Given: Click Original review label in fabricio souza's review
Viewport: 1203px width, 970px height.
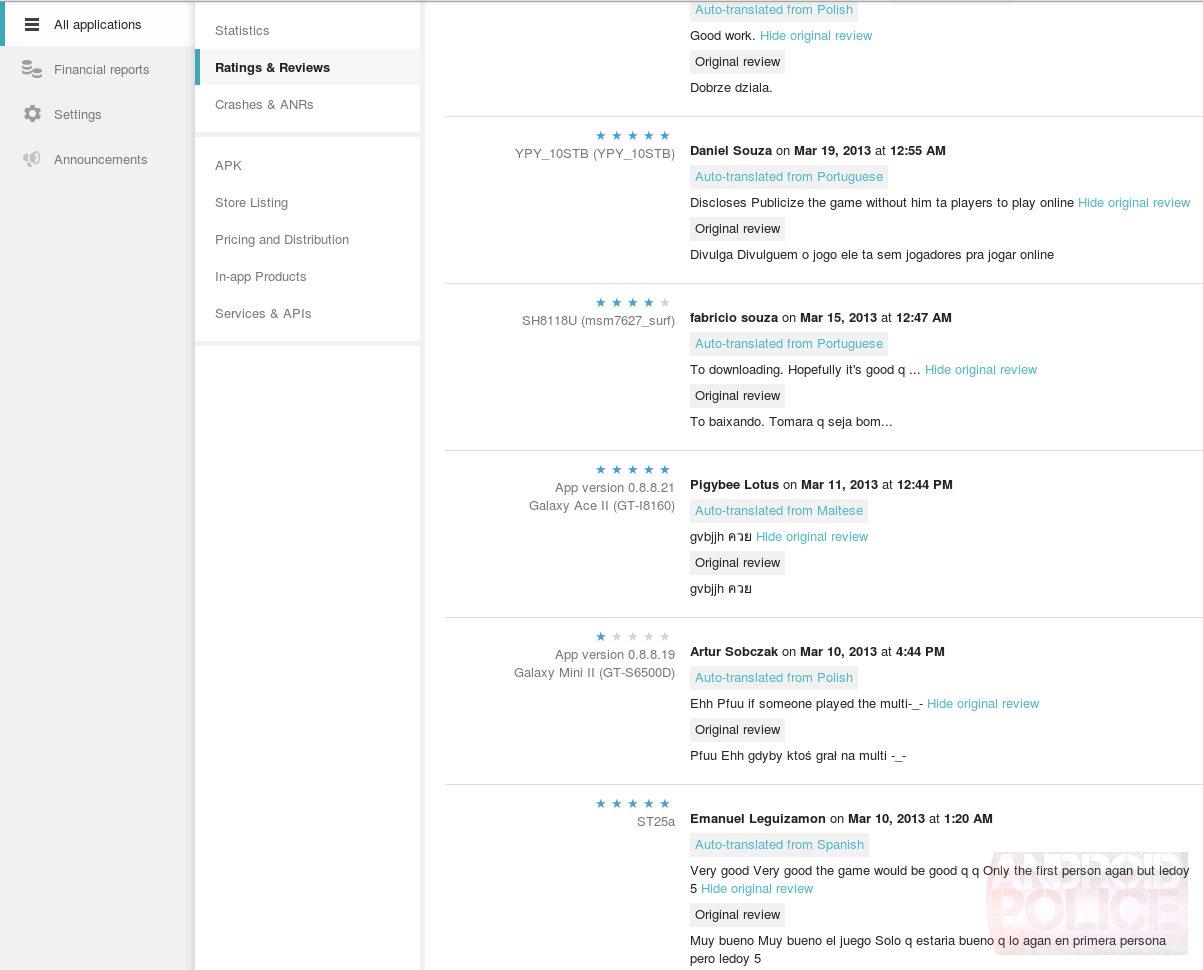Looking at the screenshot, I should [x=738, y=396].
